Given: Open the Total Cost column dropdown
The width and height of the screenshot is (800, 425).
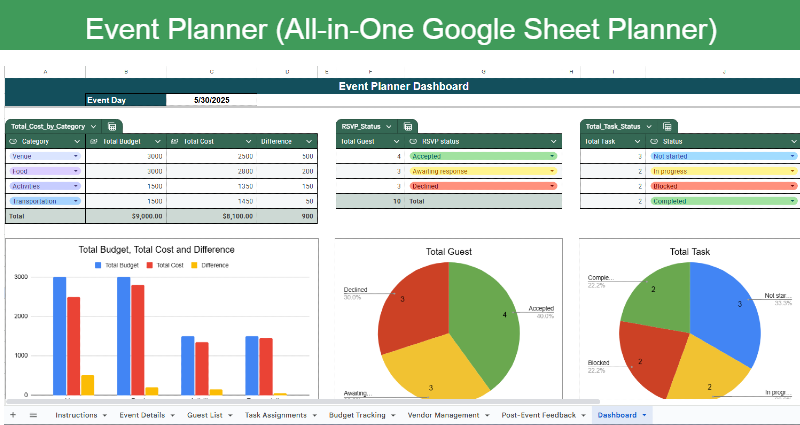Looking at the screenshot, I should click(x=248, y=141).
